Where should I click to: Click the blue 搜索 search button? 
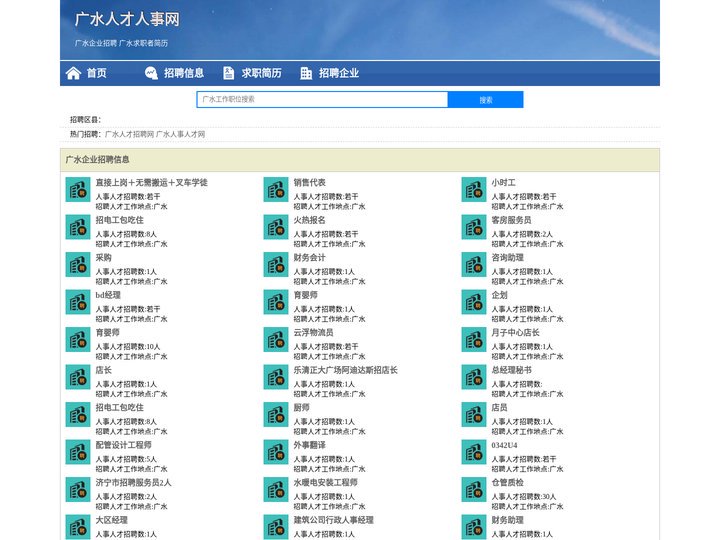pyautogui.click(x=485, y=100)
